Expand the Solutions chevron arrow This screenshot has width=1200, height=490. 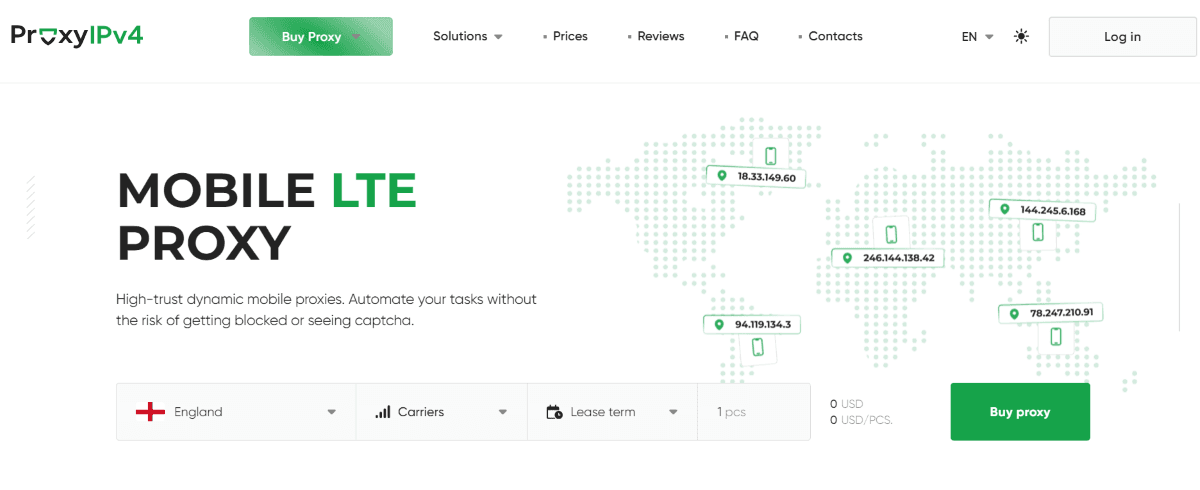click(x=498, y=37)
